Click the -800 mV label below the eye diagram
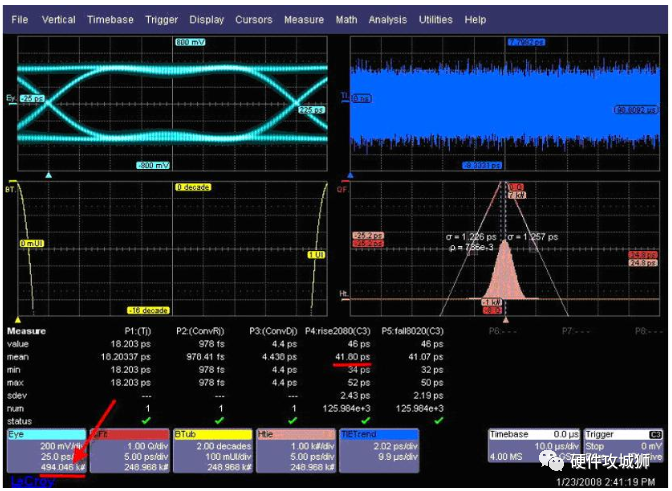 click(153, 165)
